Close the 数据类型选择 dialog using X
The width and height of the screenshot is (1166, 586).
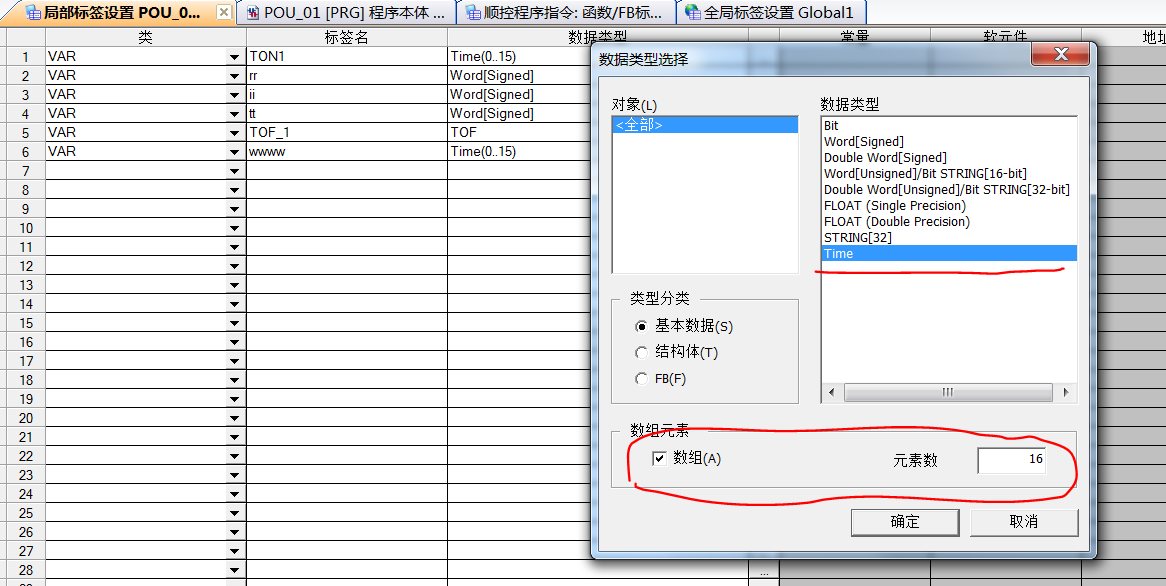click(x=1060, y=55)
